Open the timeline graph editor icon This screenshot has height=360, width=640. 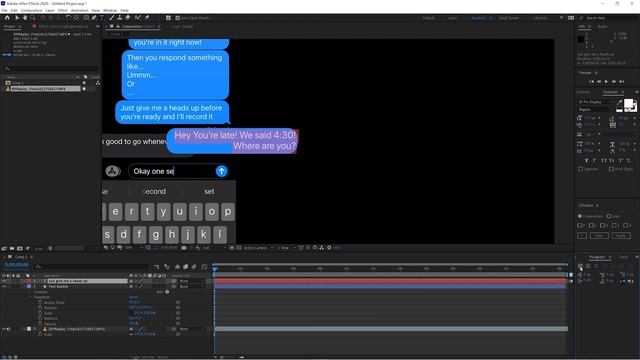click(204, 267)
